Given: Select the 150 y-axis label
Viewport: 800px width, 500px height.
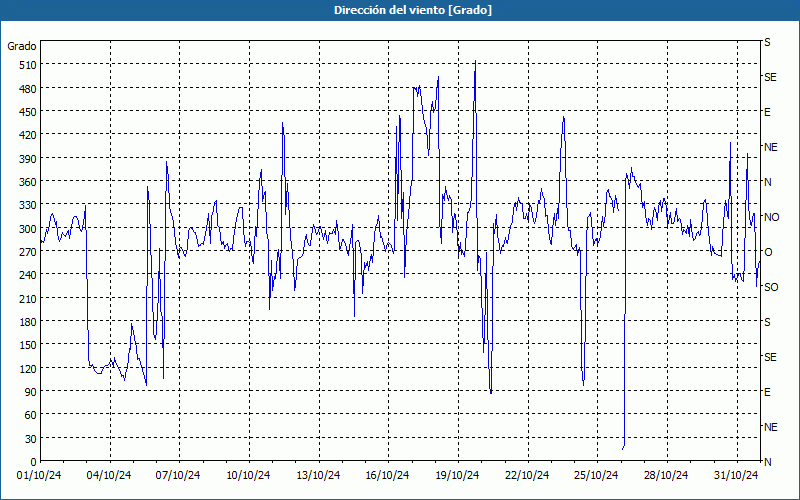Looking at the screenshot, I should click(x=27, y=345).
